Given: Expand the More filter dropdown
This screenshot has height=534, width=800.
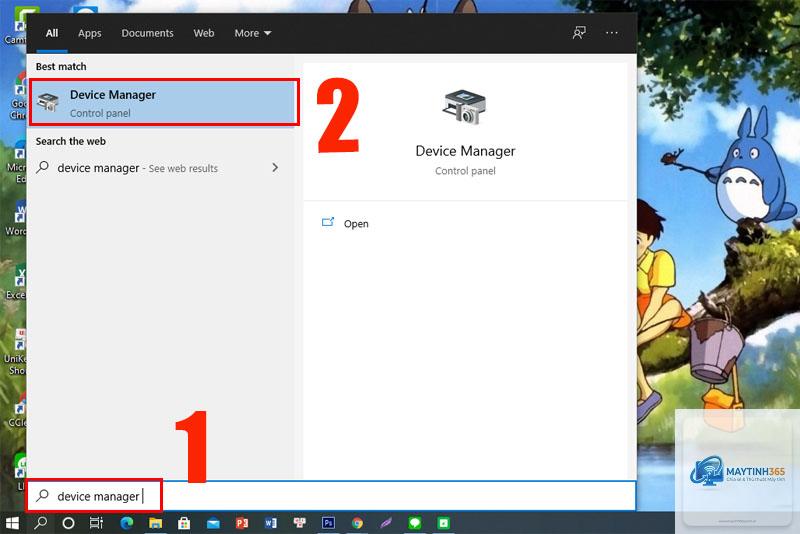Looking at the screenshot, I should point(253,33).
